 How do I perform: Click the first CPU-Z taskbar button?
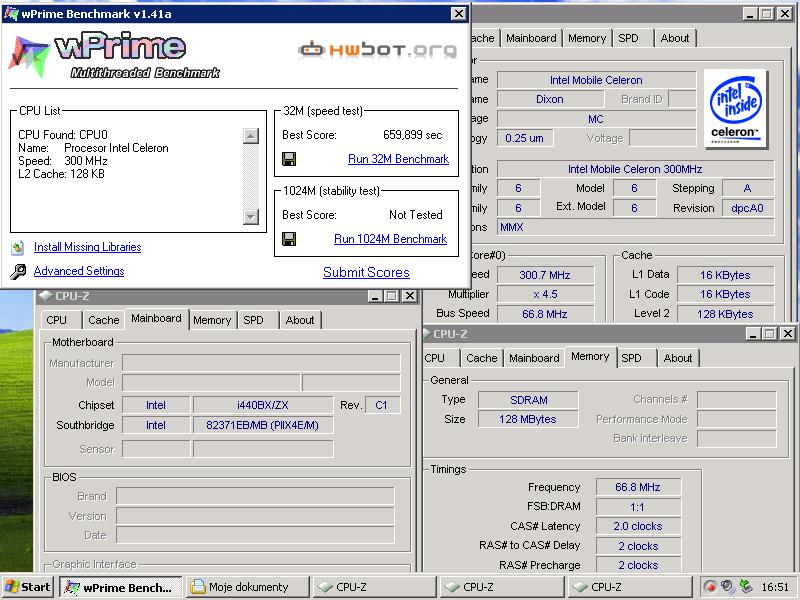(x=376, y=587)
